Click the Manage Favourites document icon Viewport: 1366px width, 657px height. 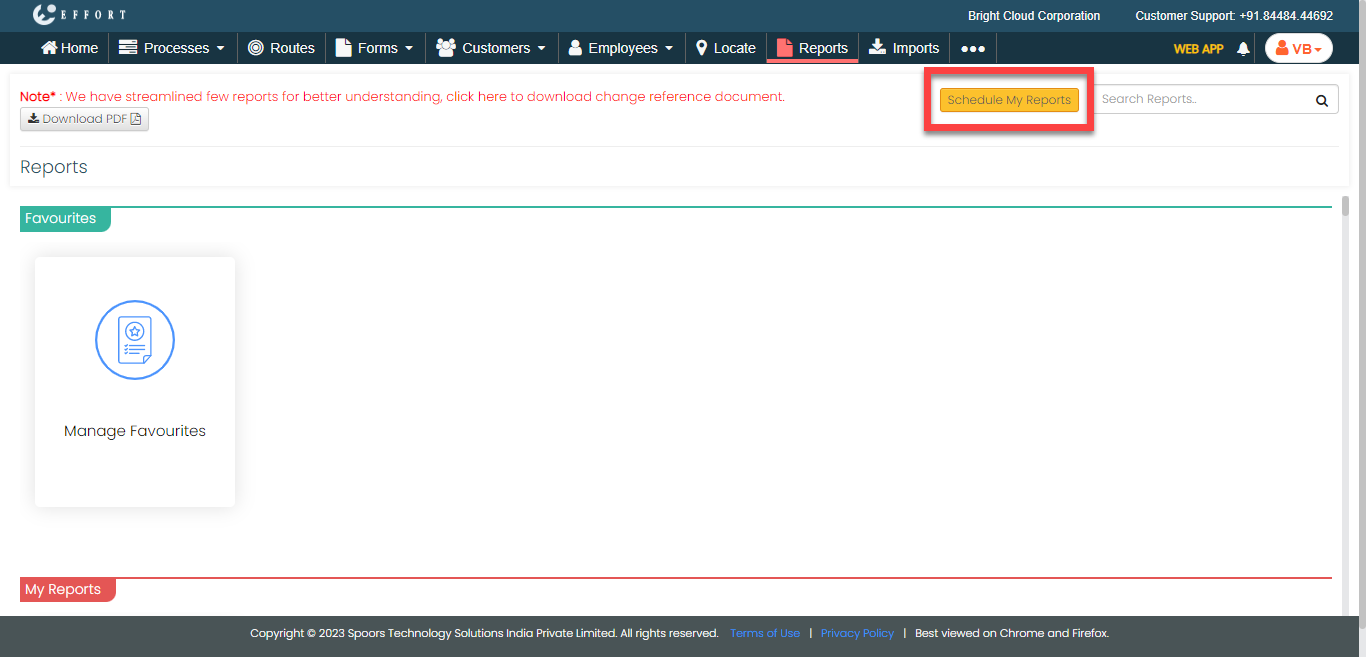click(x=135, y=340)
